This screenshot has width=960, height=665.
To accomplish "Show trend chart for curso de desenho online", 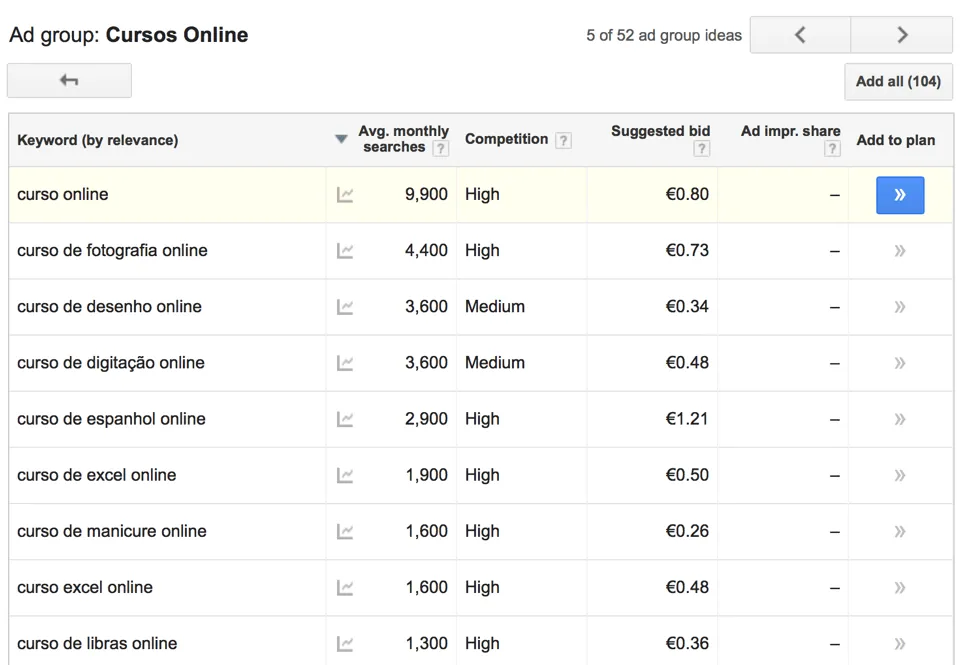I will 345,307.
